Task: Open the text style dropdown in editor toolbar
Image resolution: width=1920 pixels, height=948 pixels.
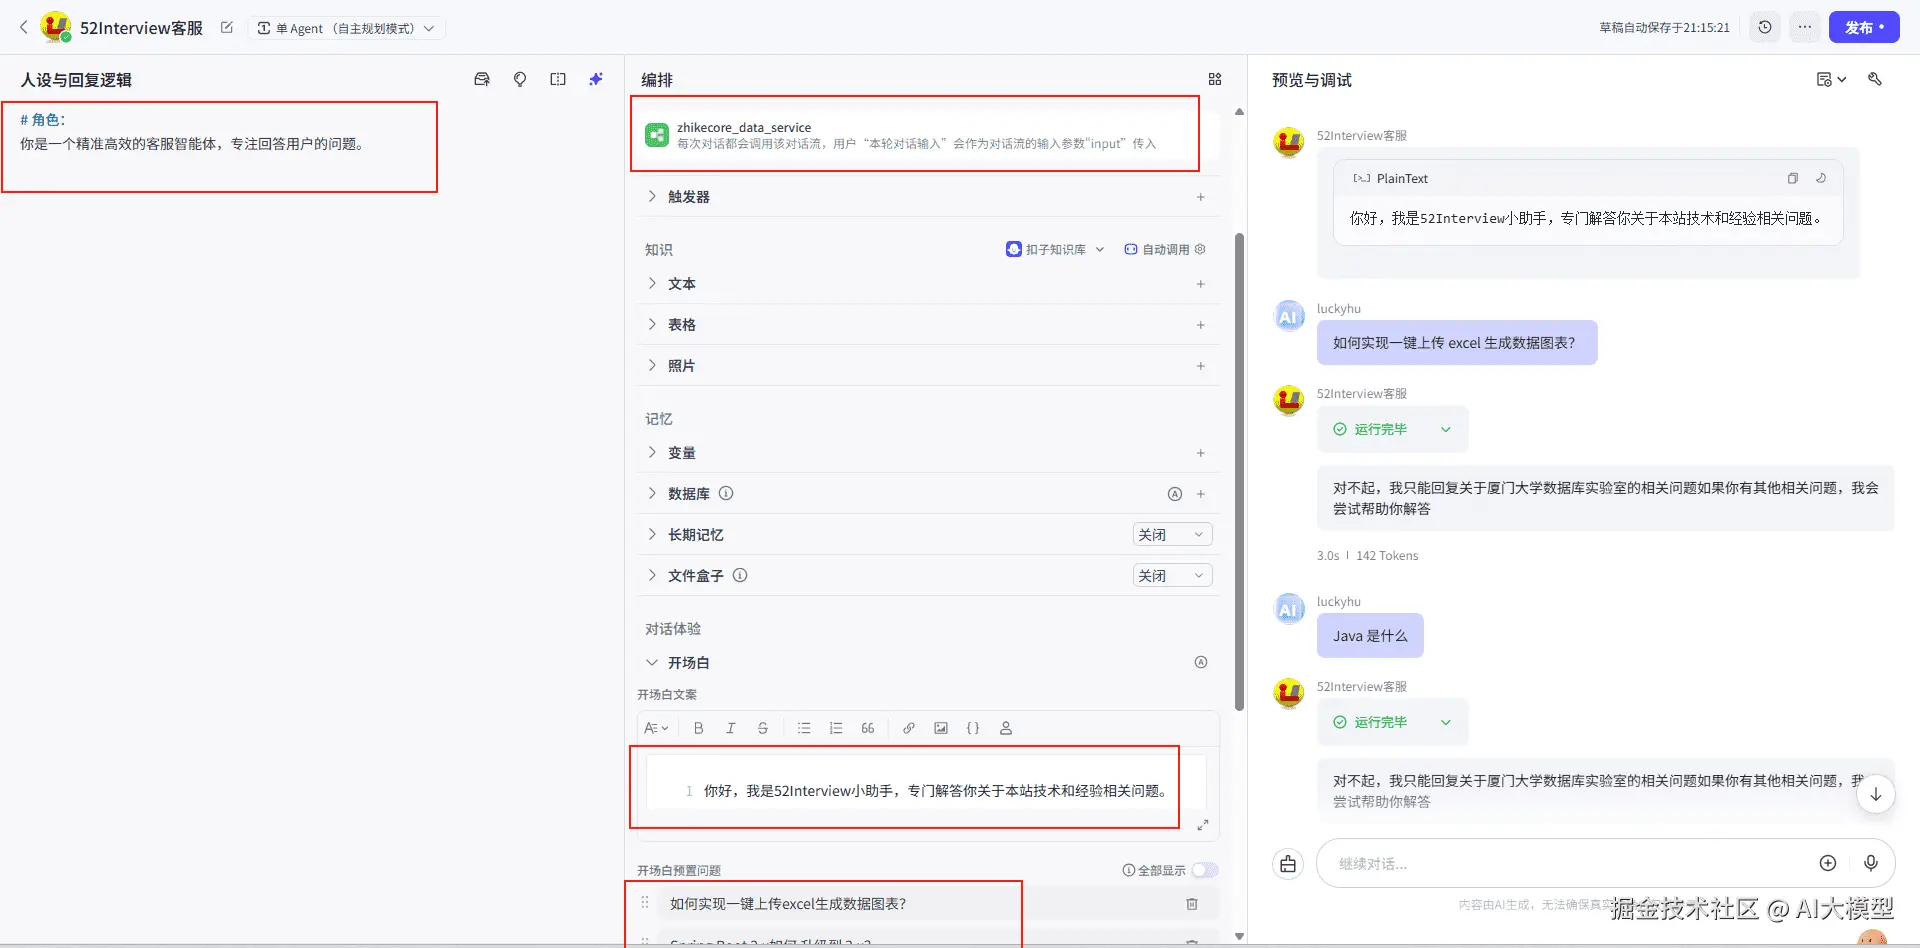Action: tap(656, 728)
